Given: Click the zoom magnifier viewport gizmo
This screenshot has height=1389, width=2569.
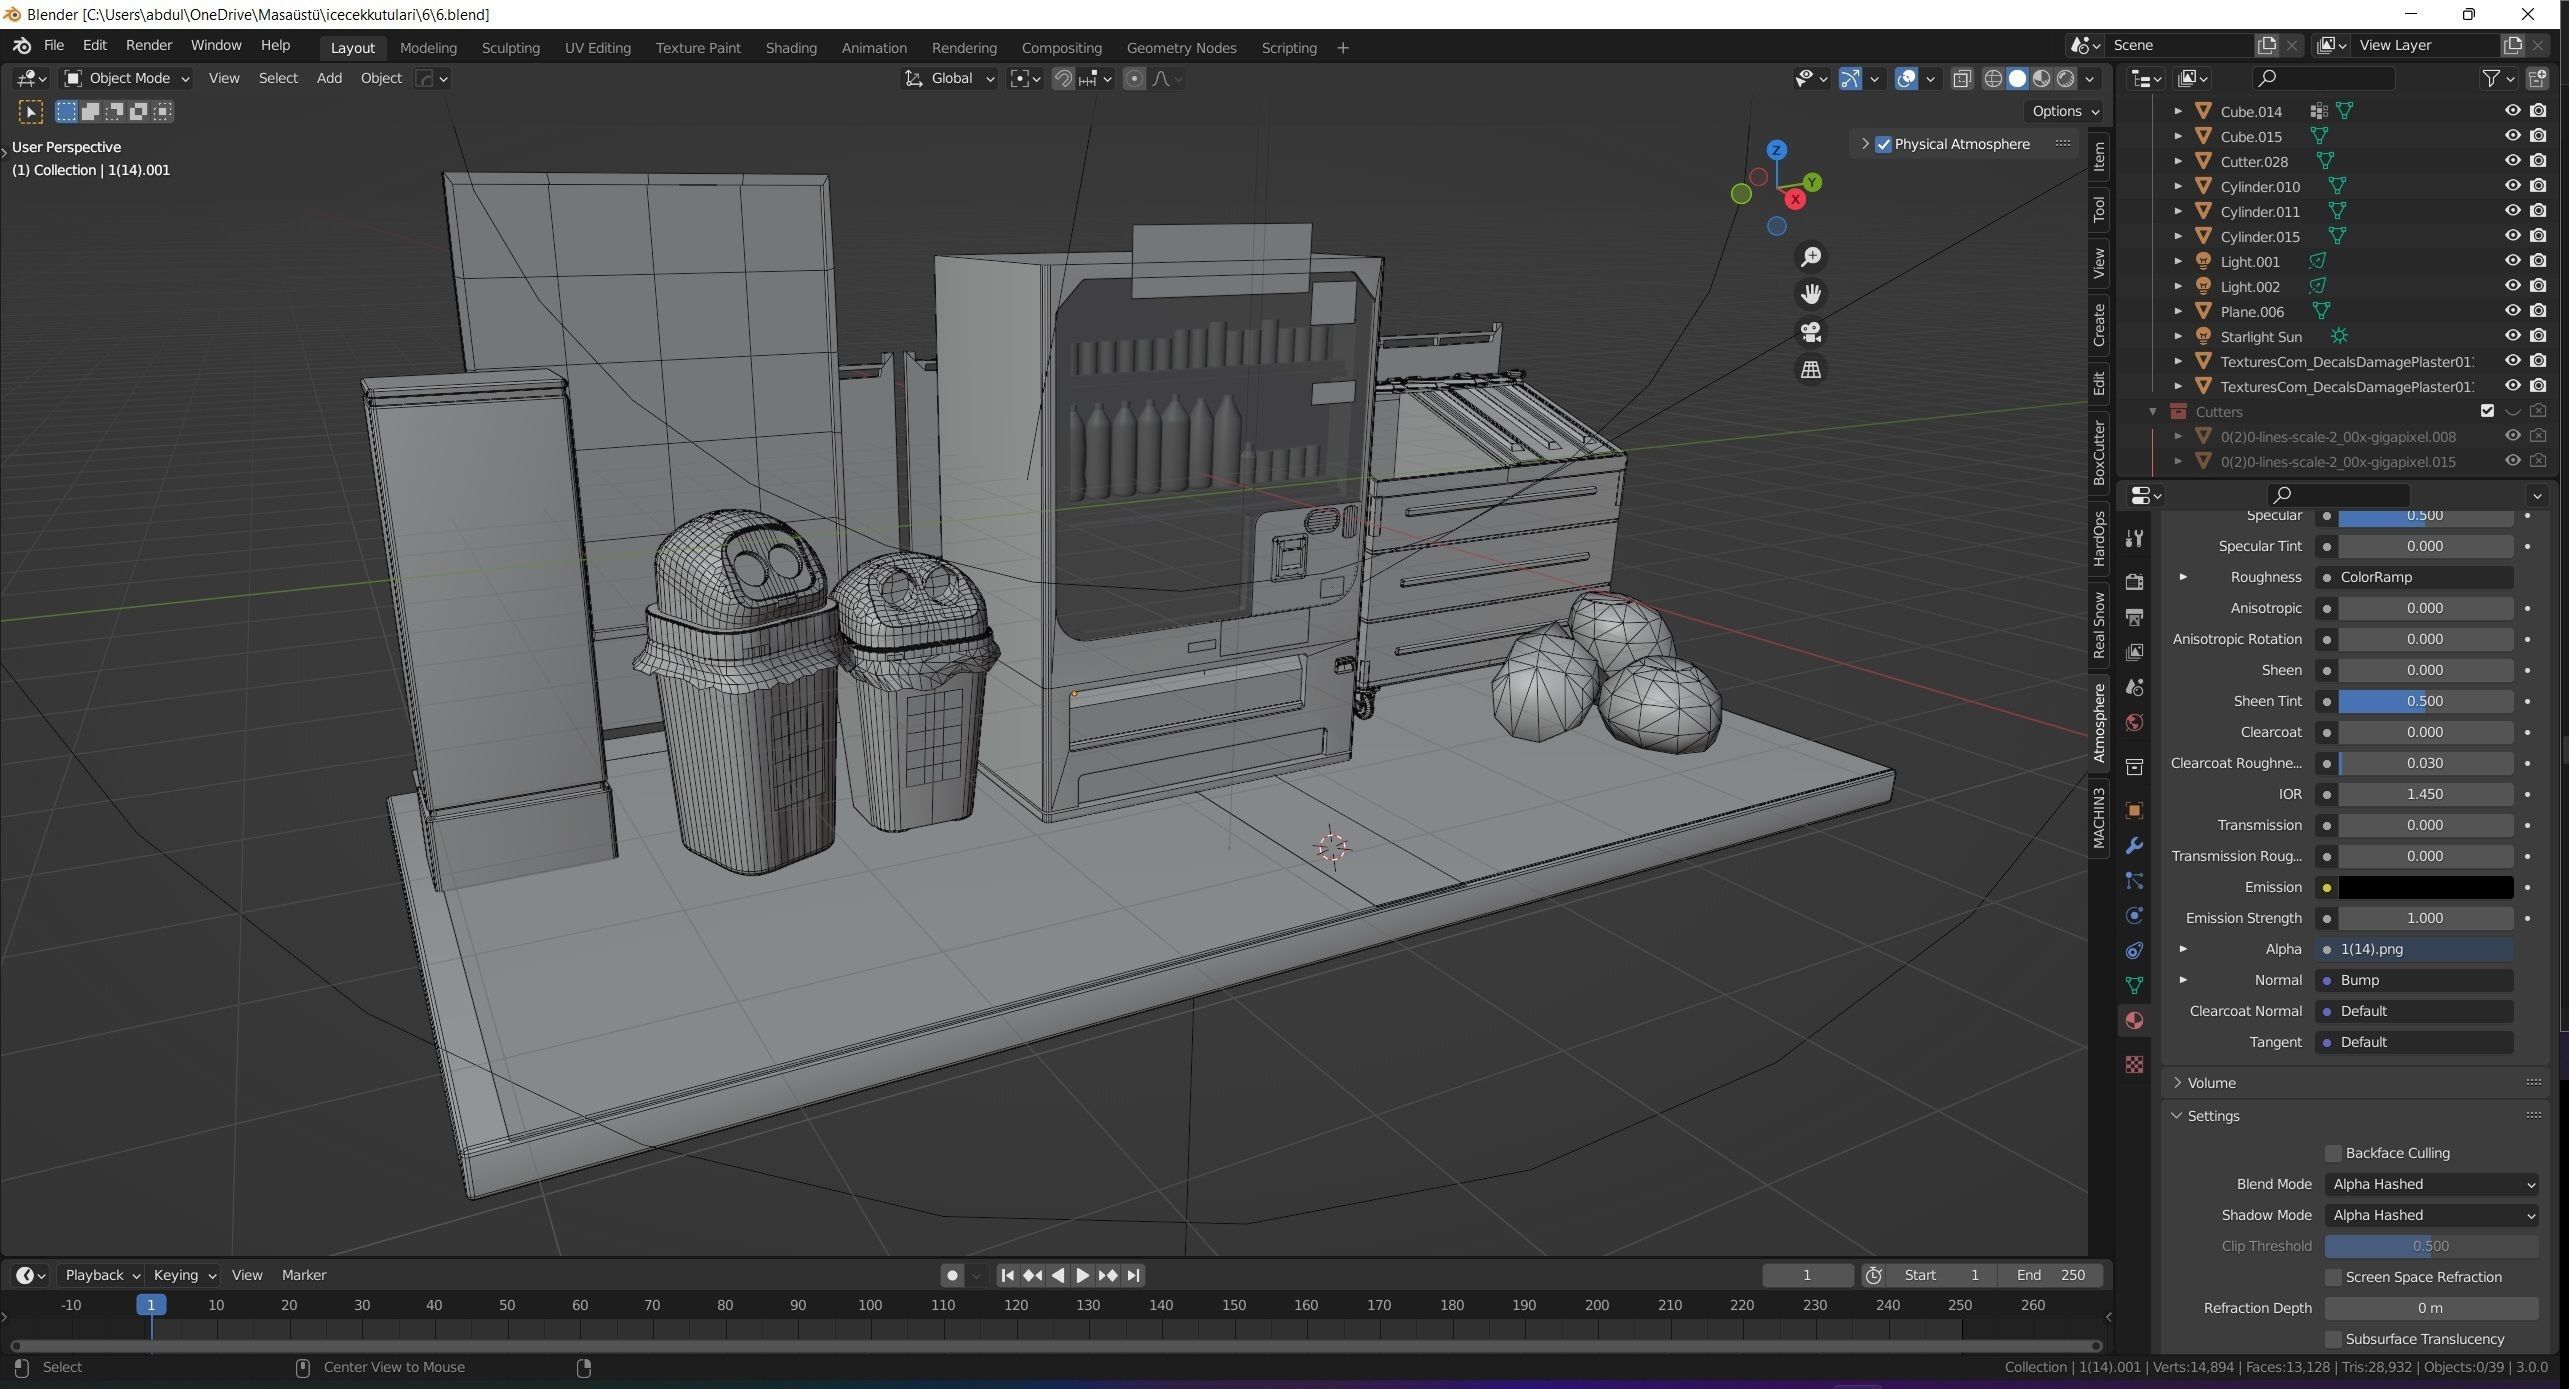Looking at the screenshot, I should click(x=1810, y=257).
